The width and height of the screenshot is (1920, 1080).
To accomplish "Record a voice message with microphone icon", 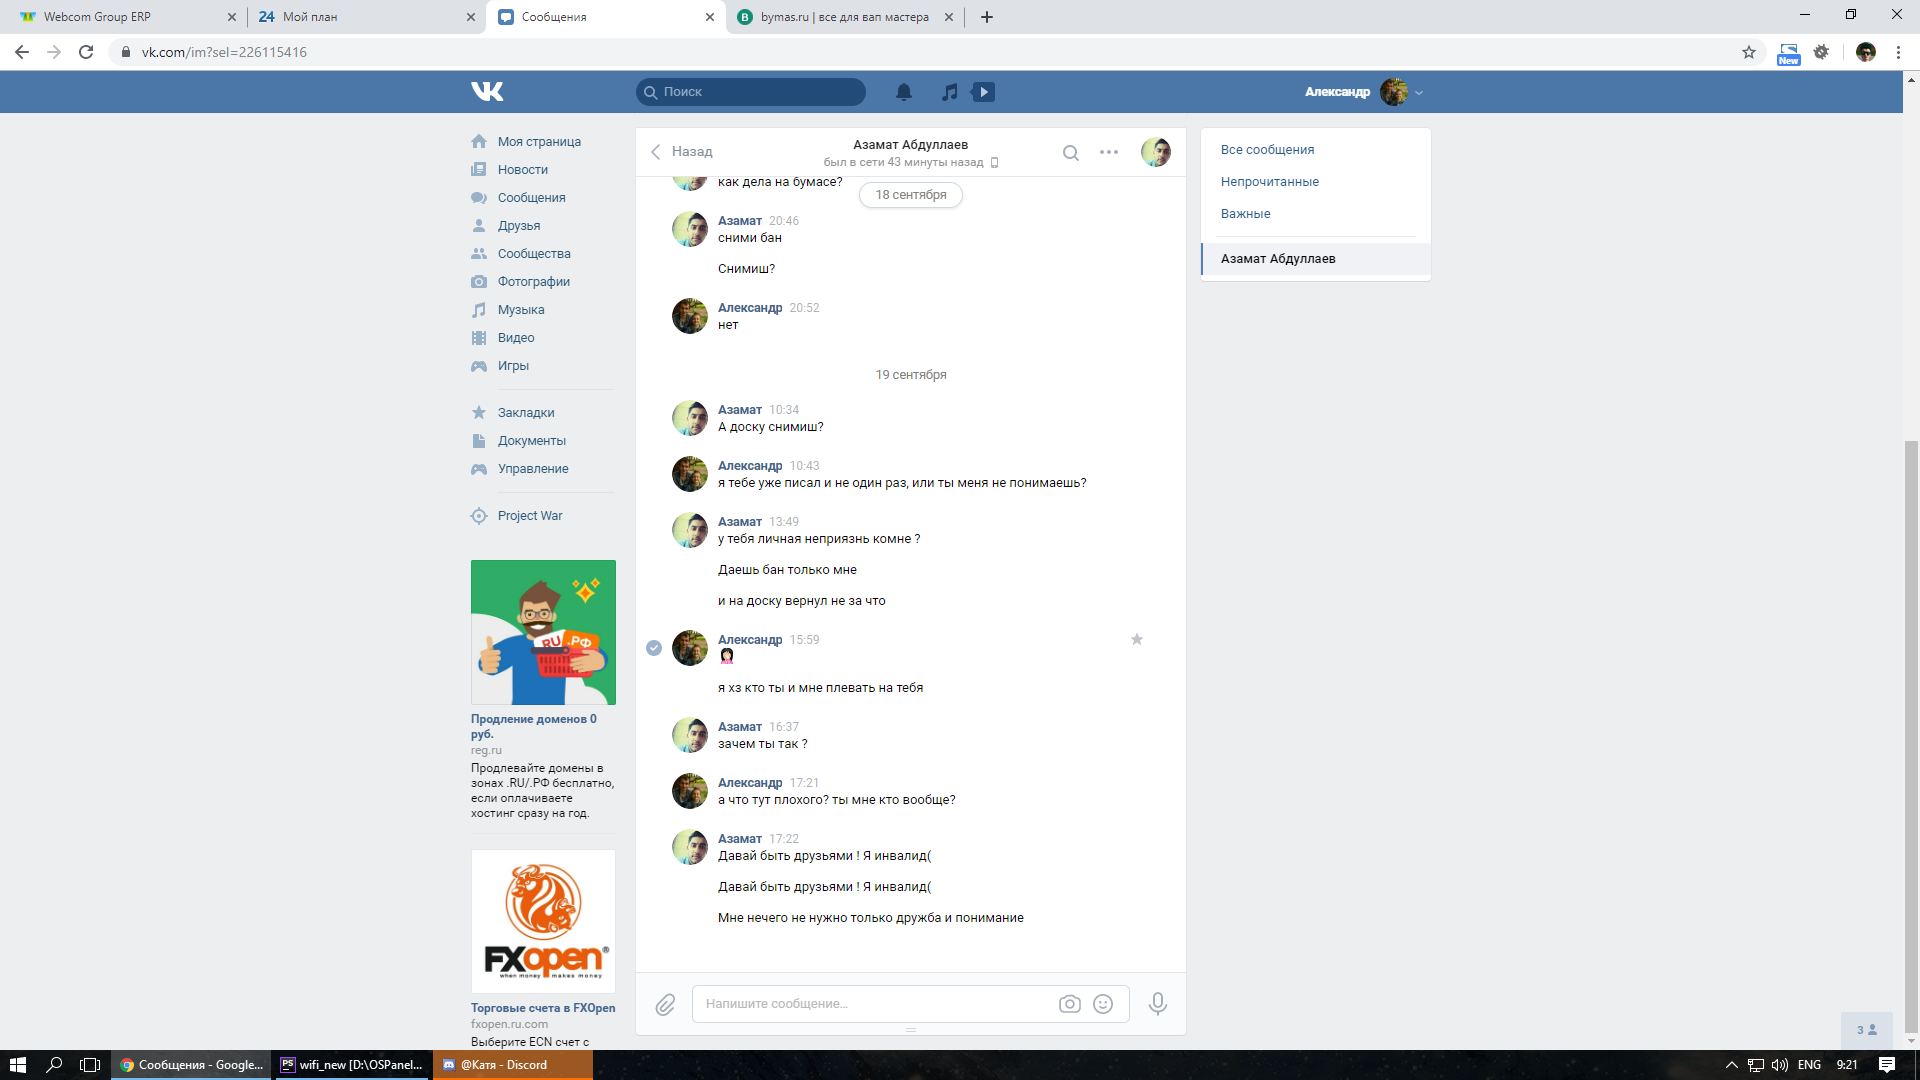I will coord(1157,1003).
